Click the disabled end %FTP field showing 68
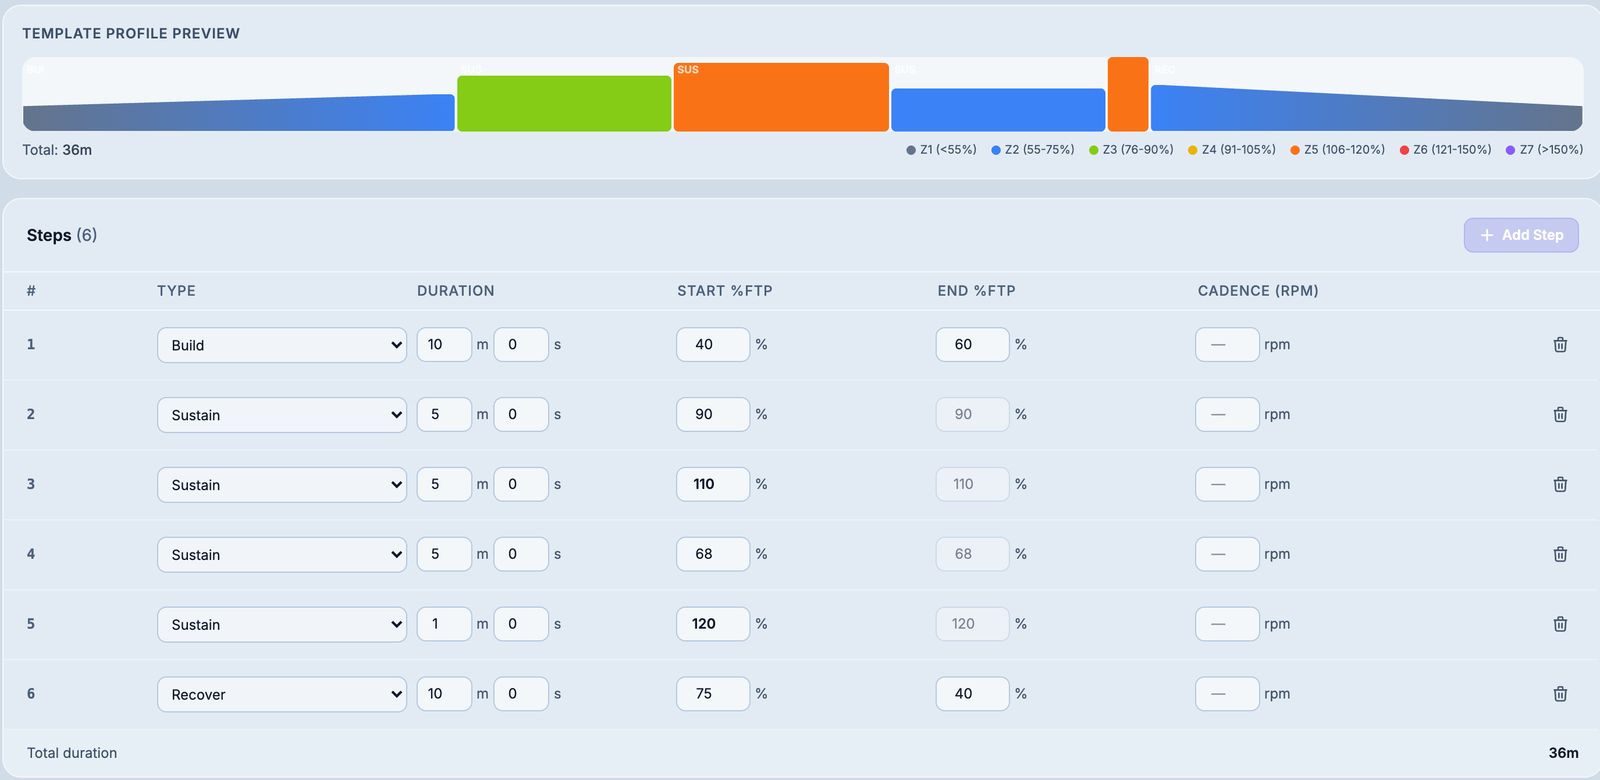1600x780 pixels. (x=972, y=554)
